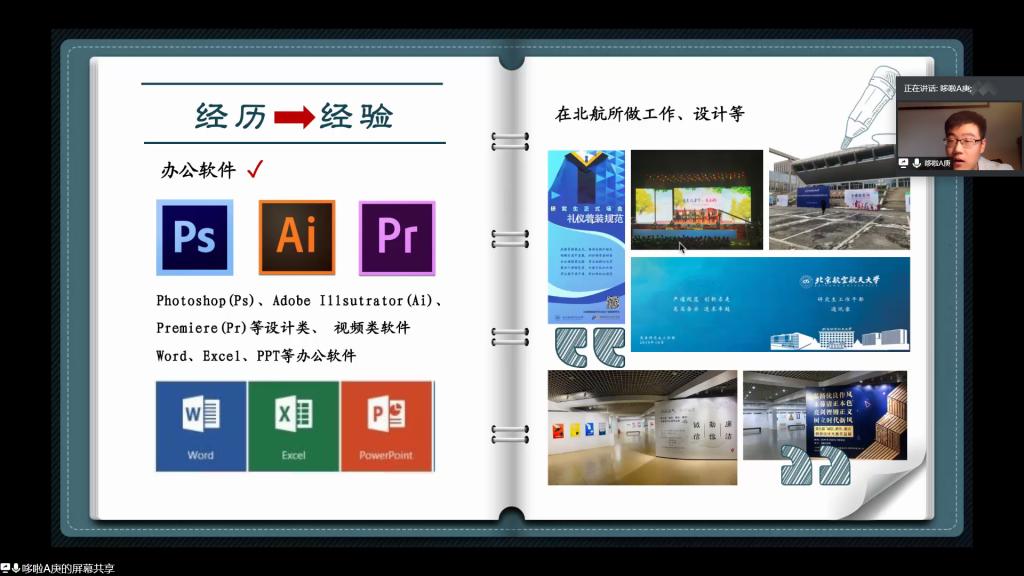
Task: Click the opening quotation mark graphic
Action: (590, 347)
